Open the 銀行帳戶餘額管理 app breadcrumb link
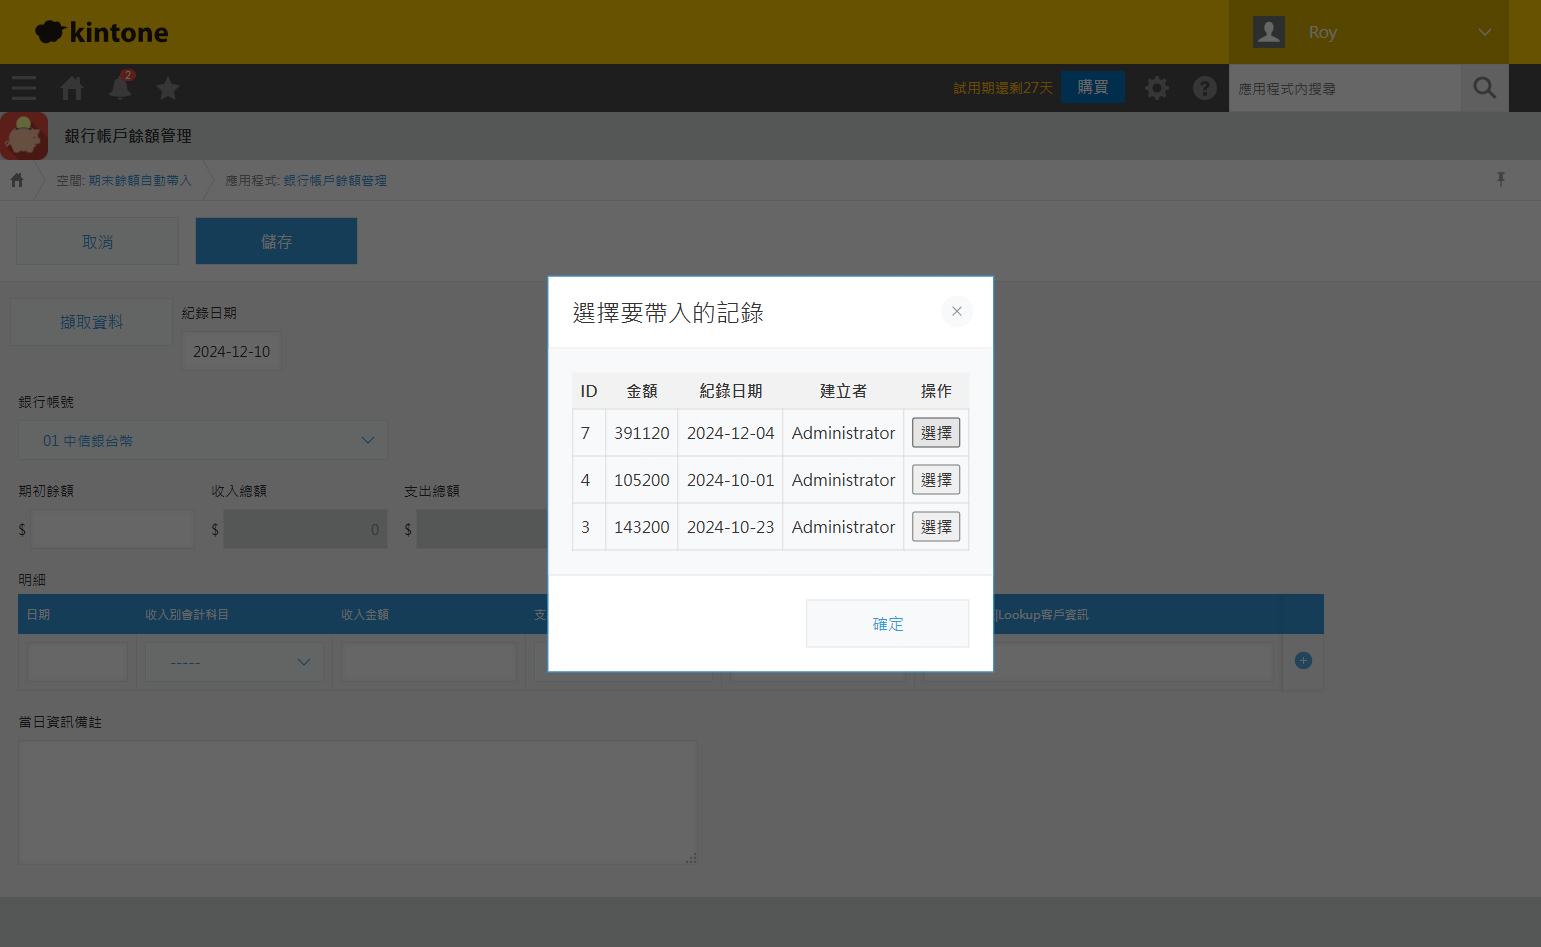Image resolution: width=1541 pixels, height=947 pixels. click(x=335, y=181)
